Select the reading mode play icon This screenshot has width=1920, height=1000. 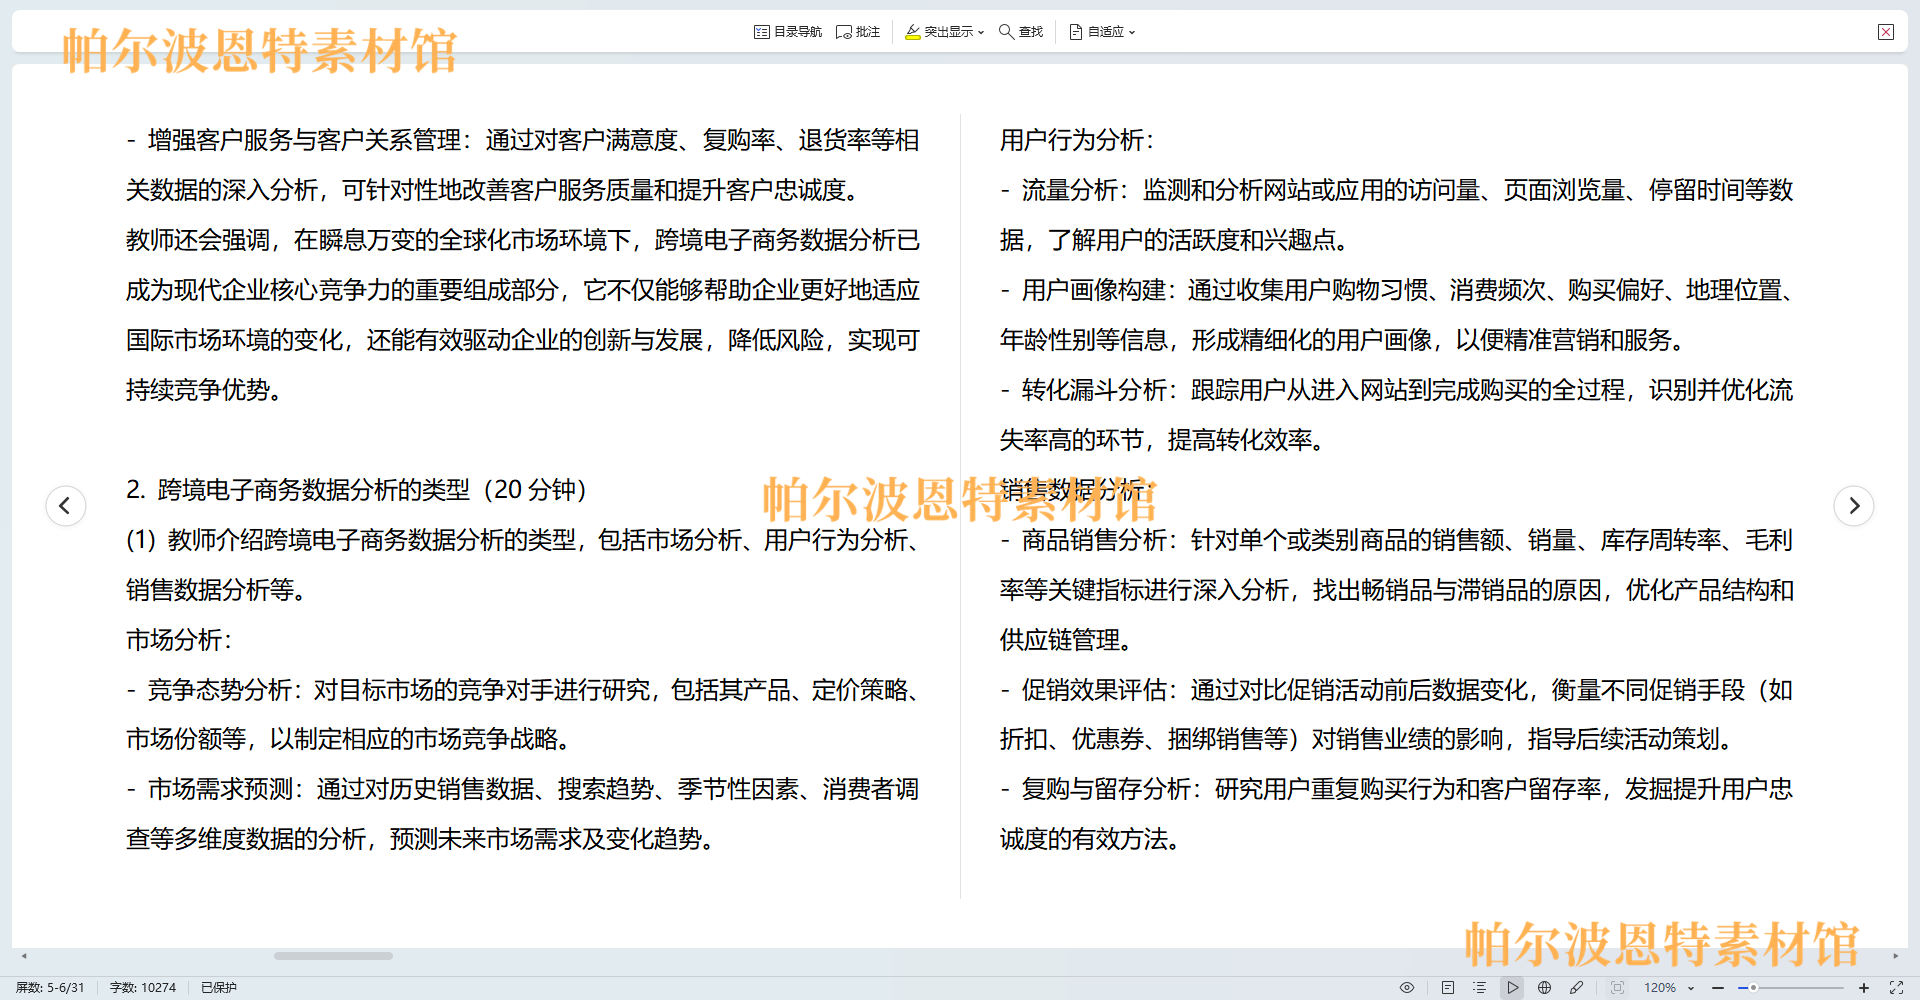(1513, 988)
